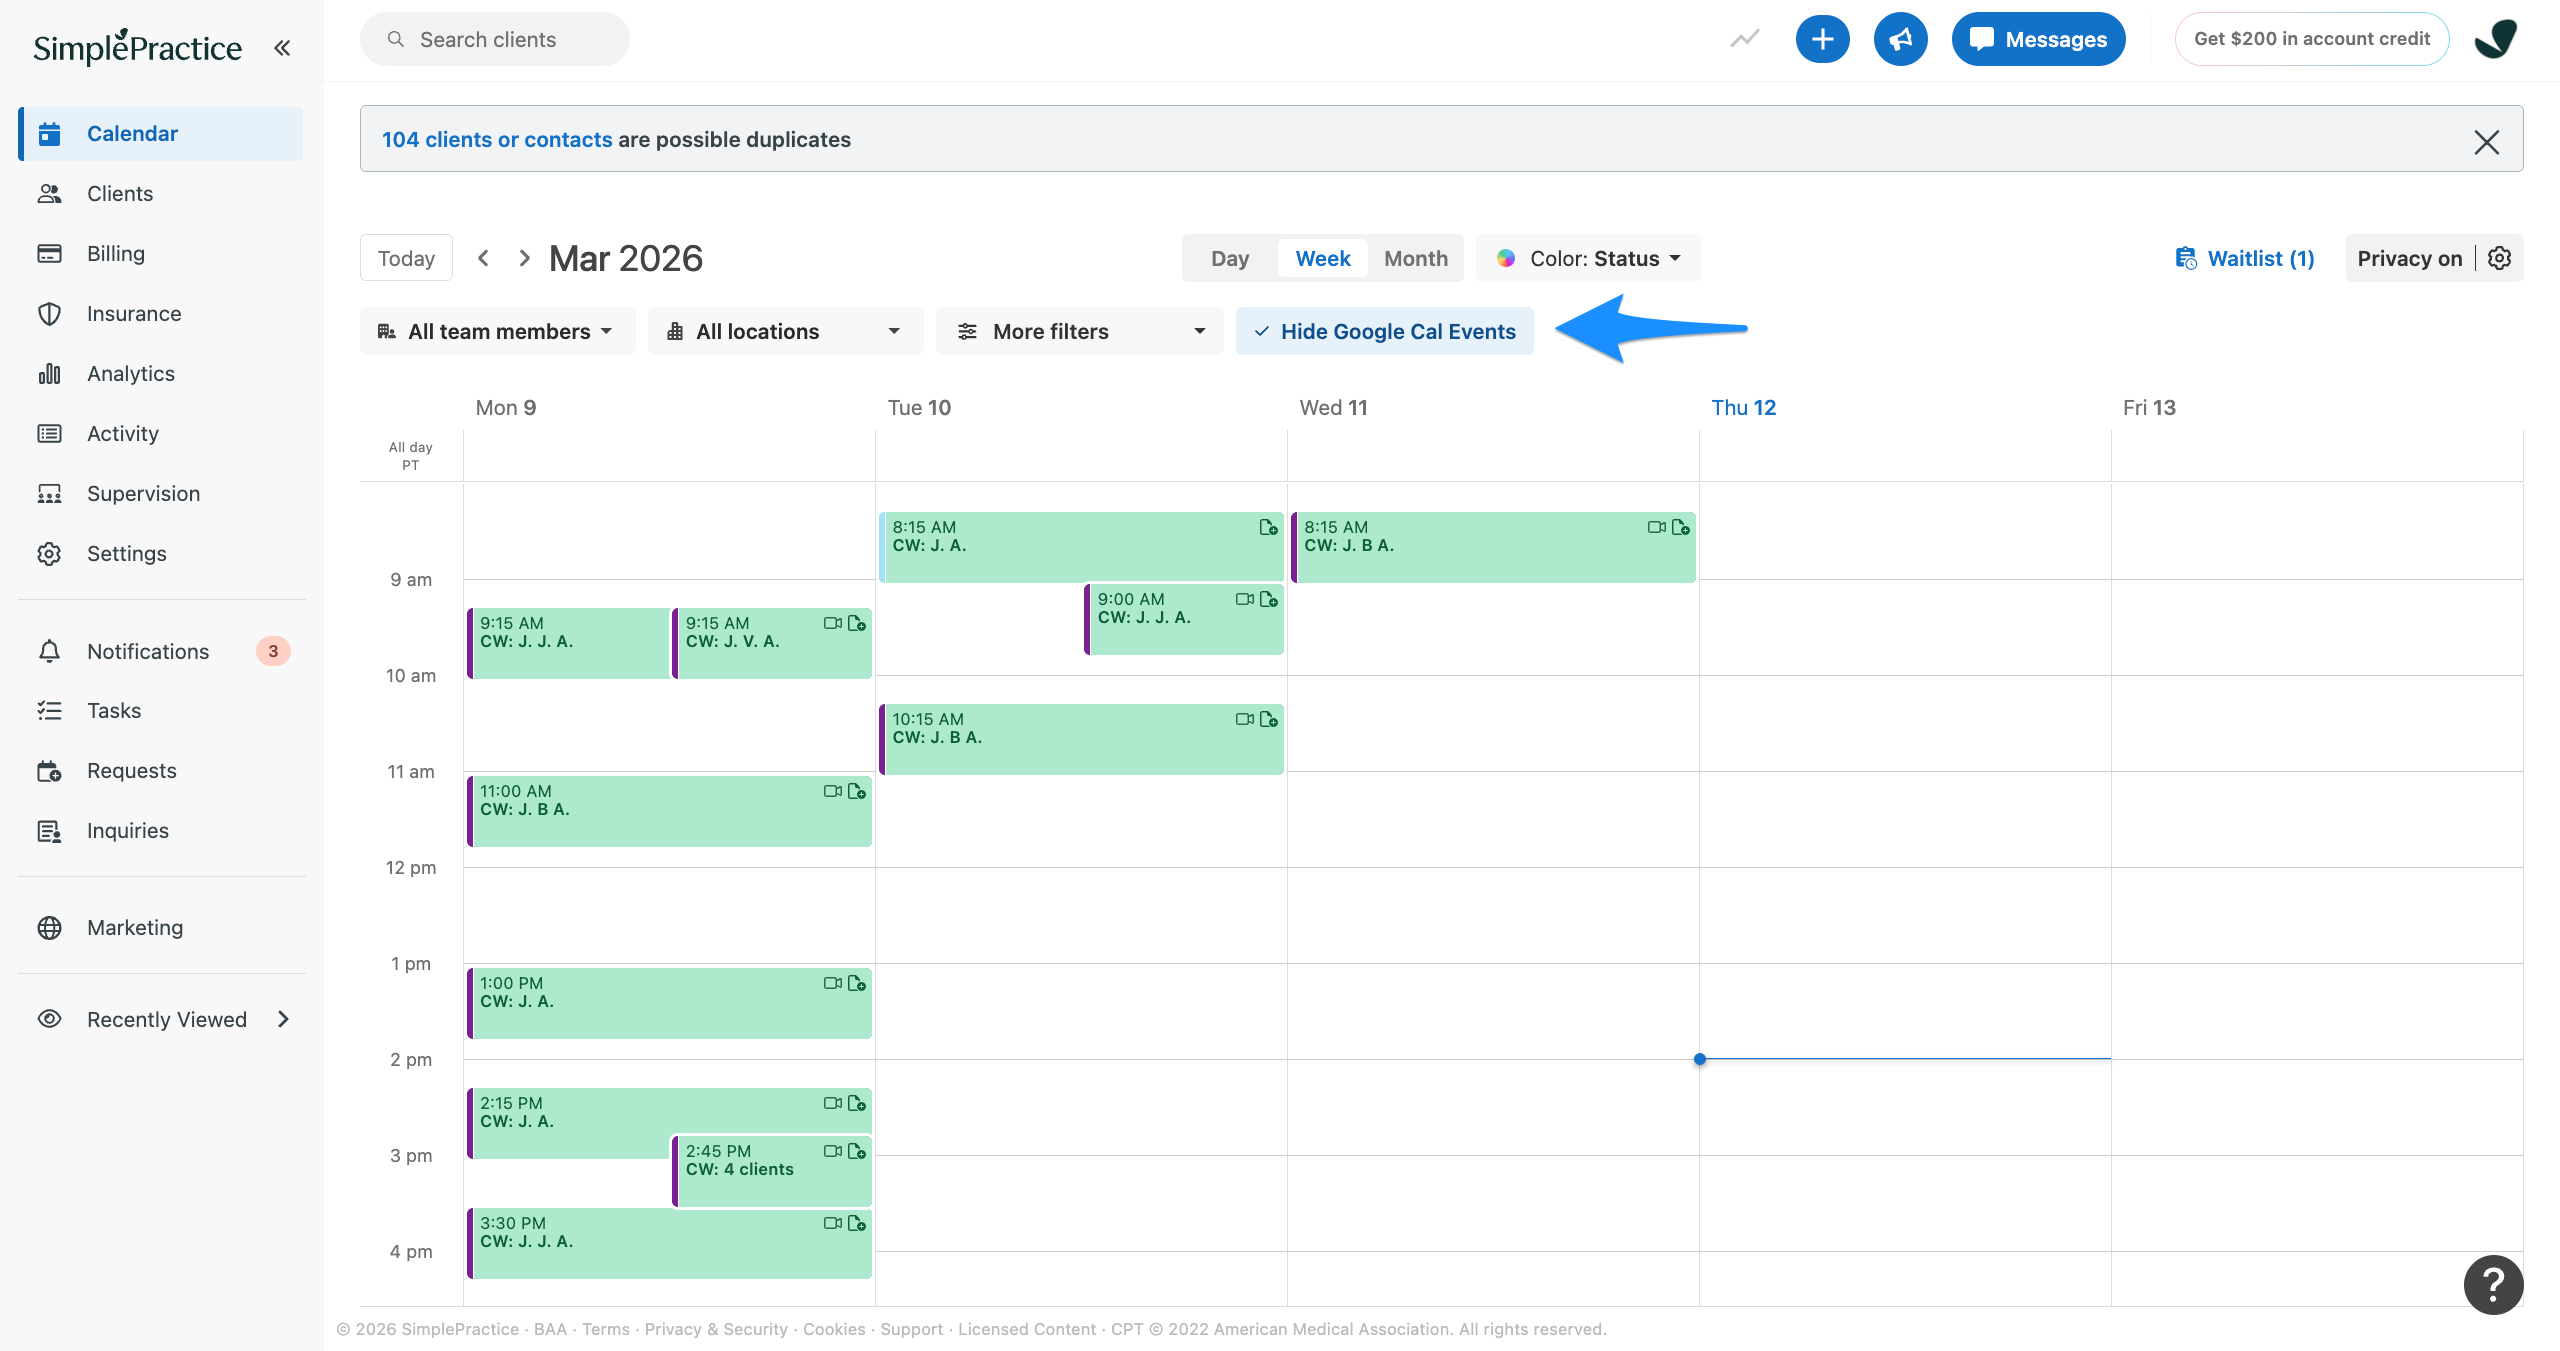
Task: Open Clients in the sidebar
Action: point(161,193)
